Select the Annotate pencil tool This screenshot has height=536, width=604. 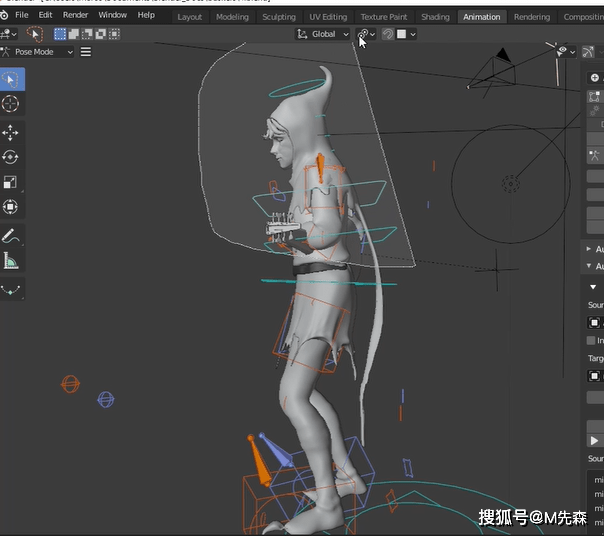point(10,235)
